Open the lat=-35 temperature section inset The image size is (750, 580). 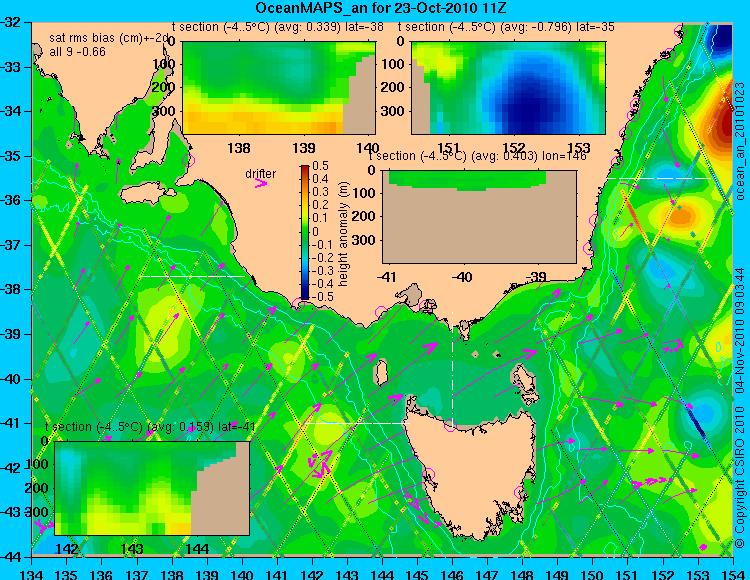click(x=508, y=88)
